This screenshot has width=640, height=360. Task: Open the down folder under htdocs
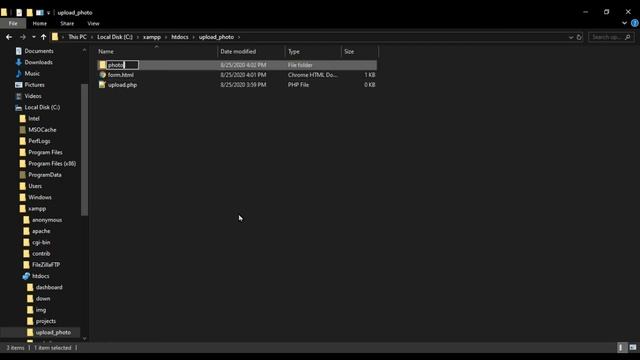click(x=43, y=299)
